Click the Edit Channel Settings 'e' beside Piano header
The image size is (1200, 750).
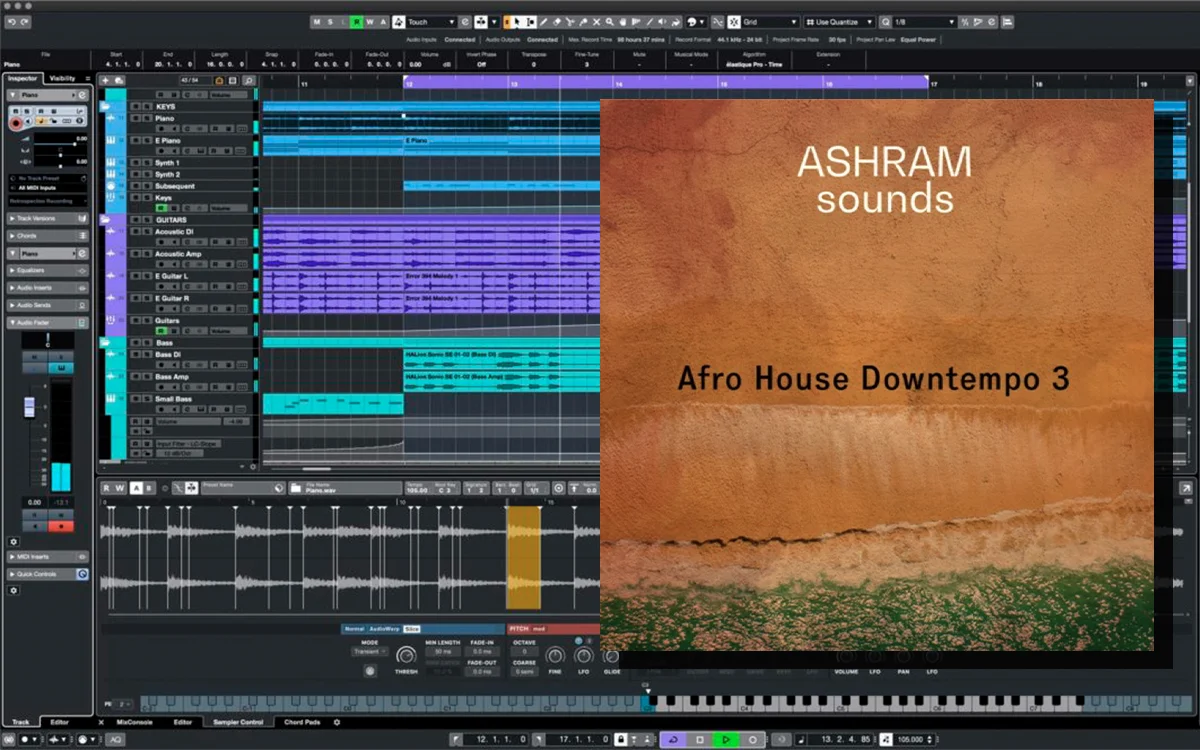point(82,95)
